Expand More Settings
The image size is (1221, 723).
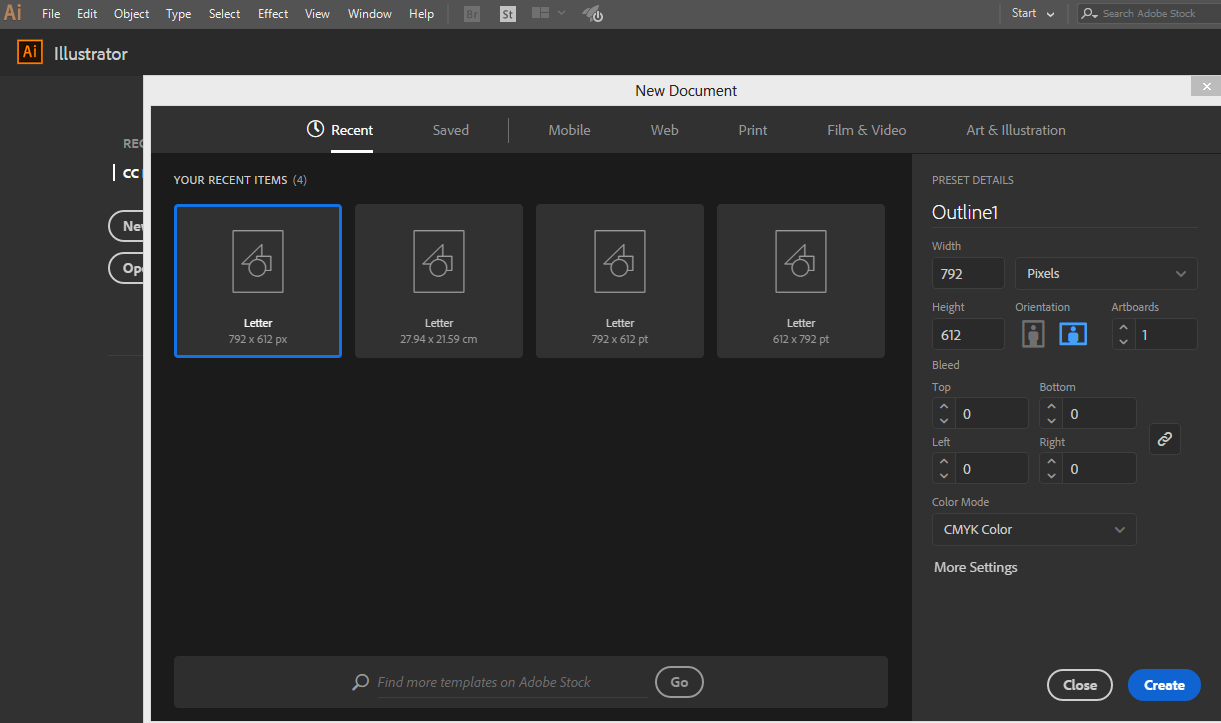point(976,567)
